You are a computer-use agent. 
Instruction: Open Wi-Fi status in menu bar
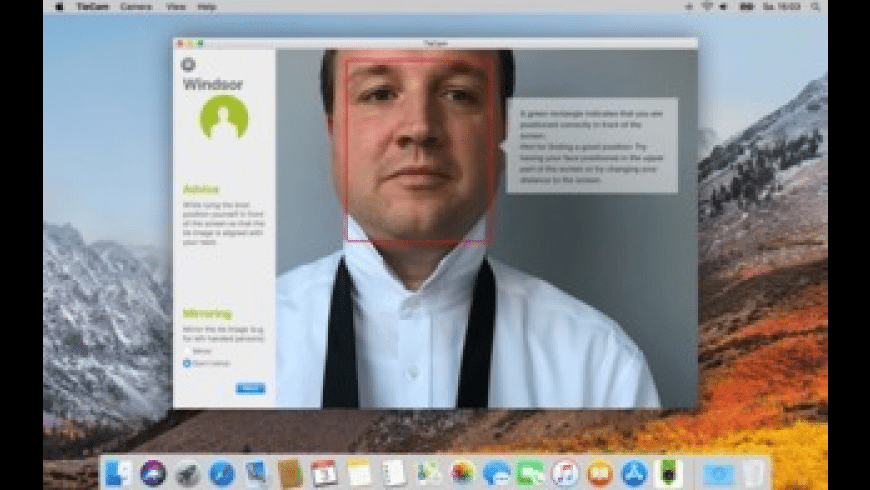coord(707,7)
